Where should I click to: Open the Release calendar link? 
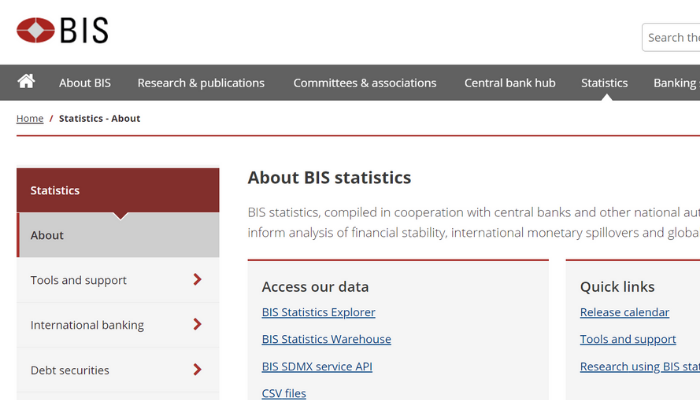click(x=625, y=312)
